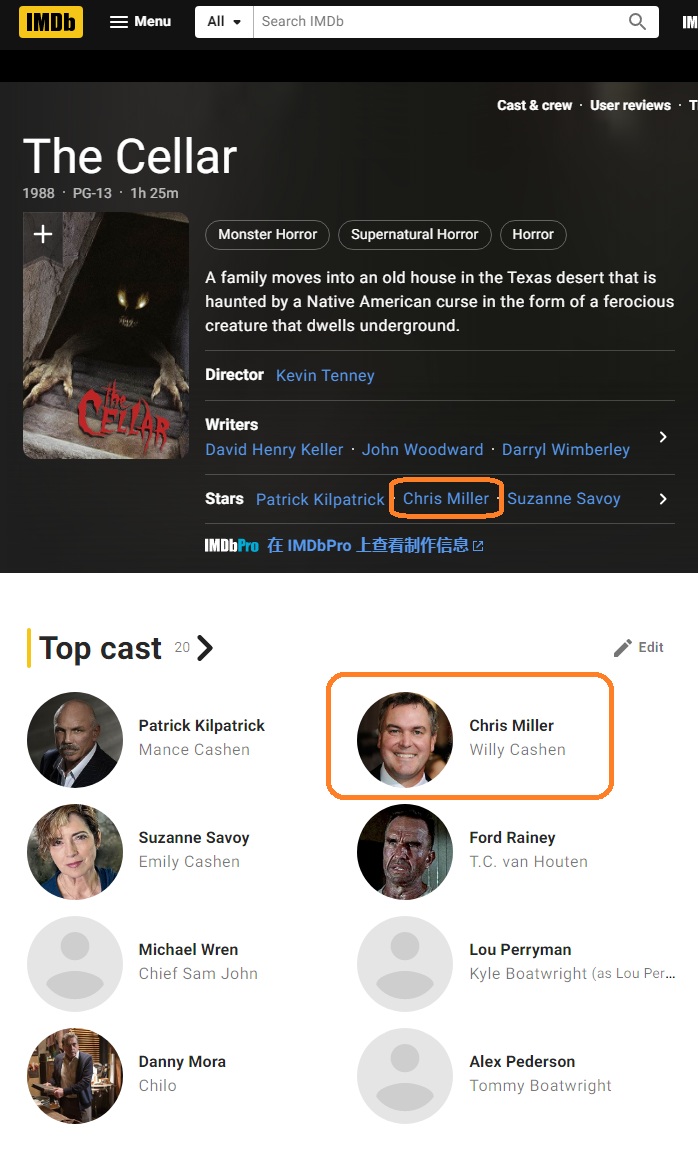Submit search with magnifier icon
Image resolution: width=698 pixels, height=1149 pixels.
(x=637, y=21)
